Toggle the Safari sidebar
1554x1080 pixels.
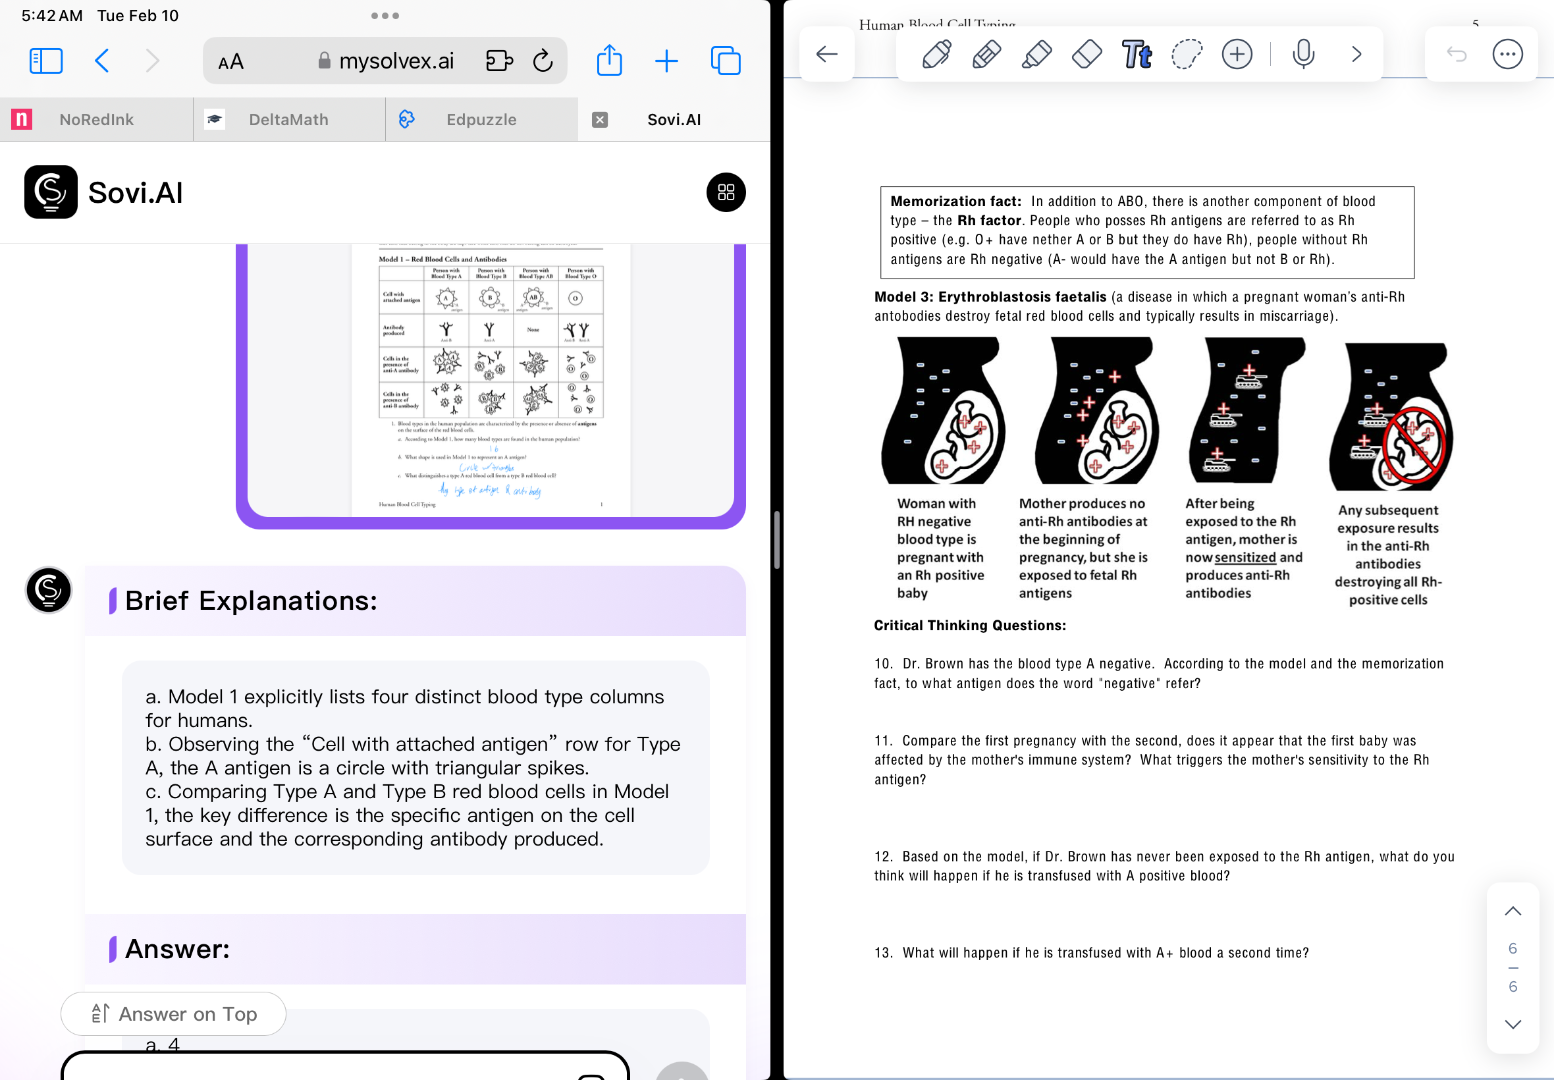coord(46,60)
